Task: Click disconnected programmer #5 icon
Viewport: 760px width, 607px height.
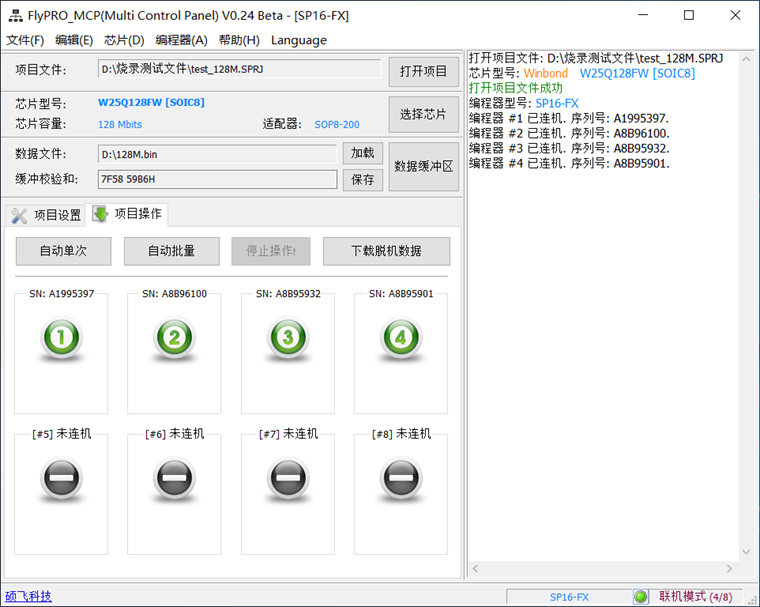Action: click(x=61, y=481)
